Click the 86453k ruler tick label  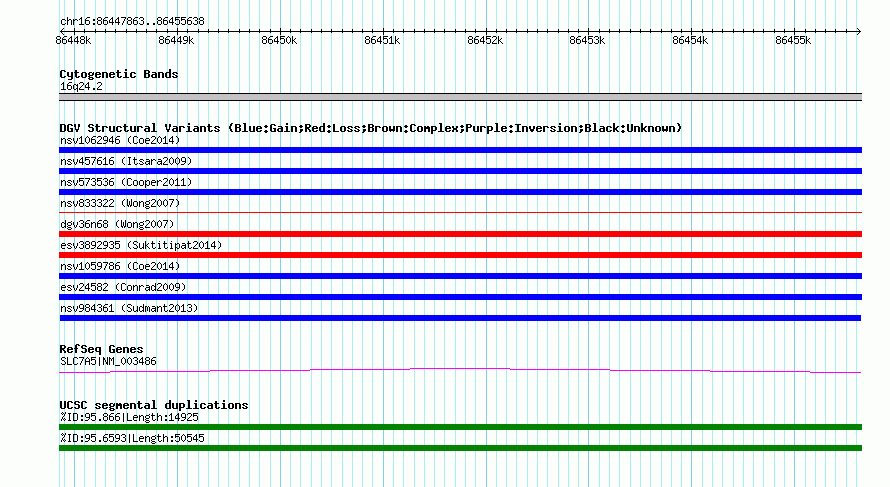point(587,40)
